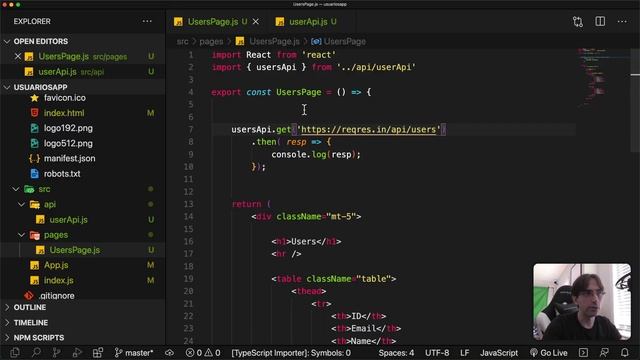Select userApi.js src/api in Open Editors
This screenshot has height=360, width=640.
[x=83, y=71]
